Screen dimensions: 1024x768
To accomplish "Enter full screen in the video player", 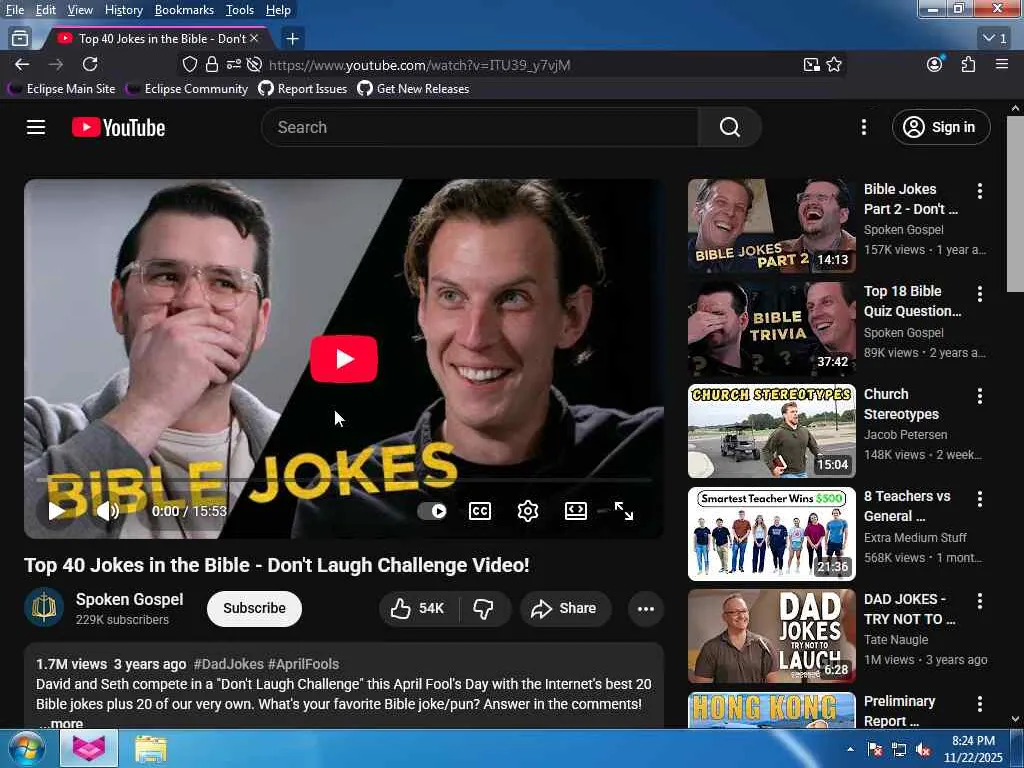I will point(624,511).
